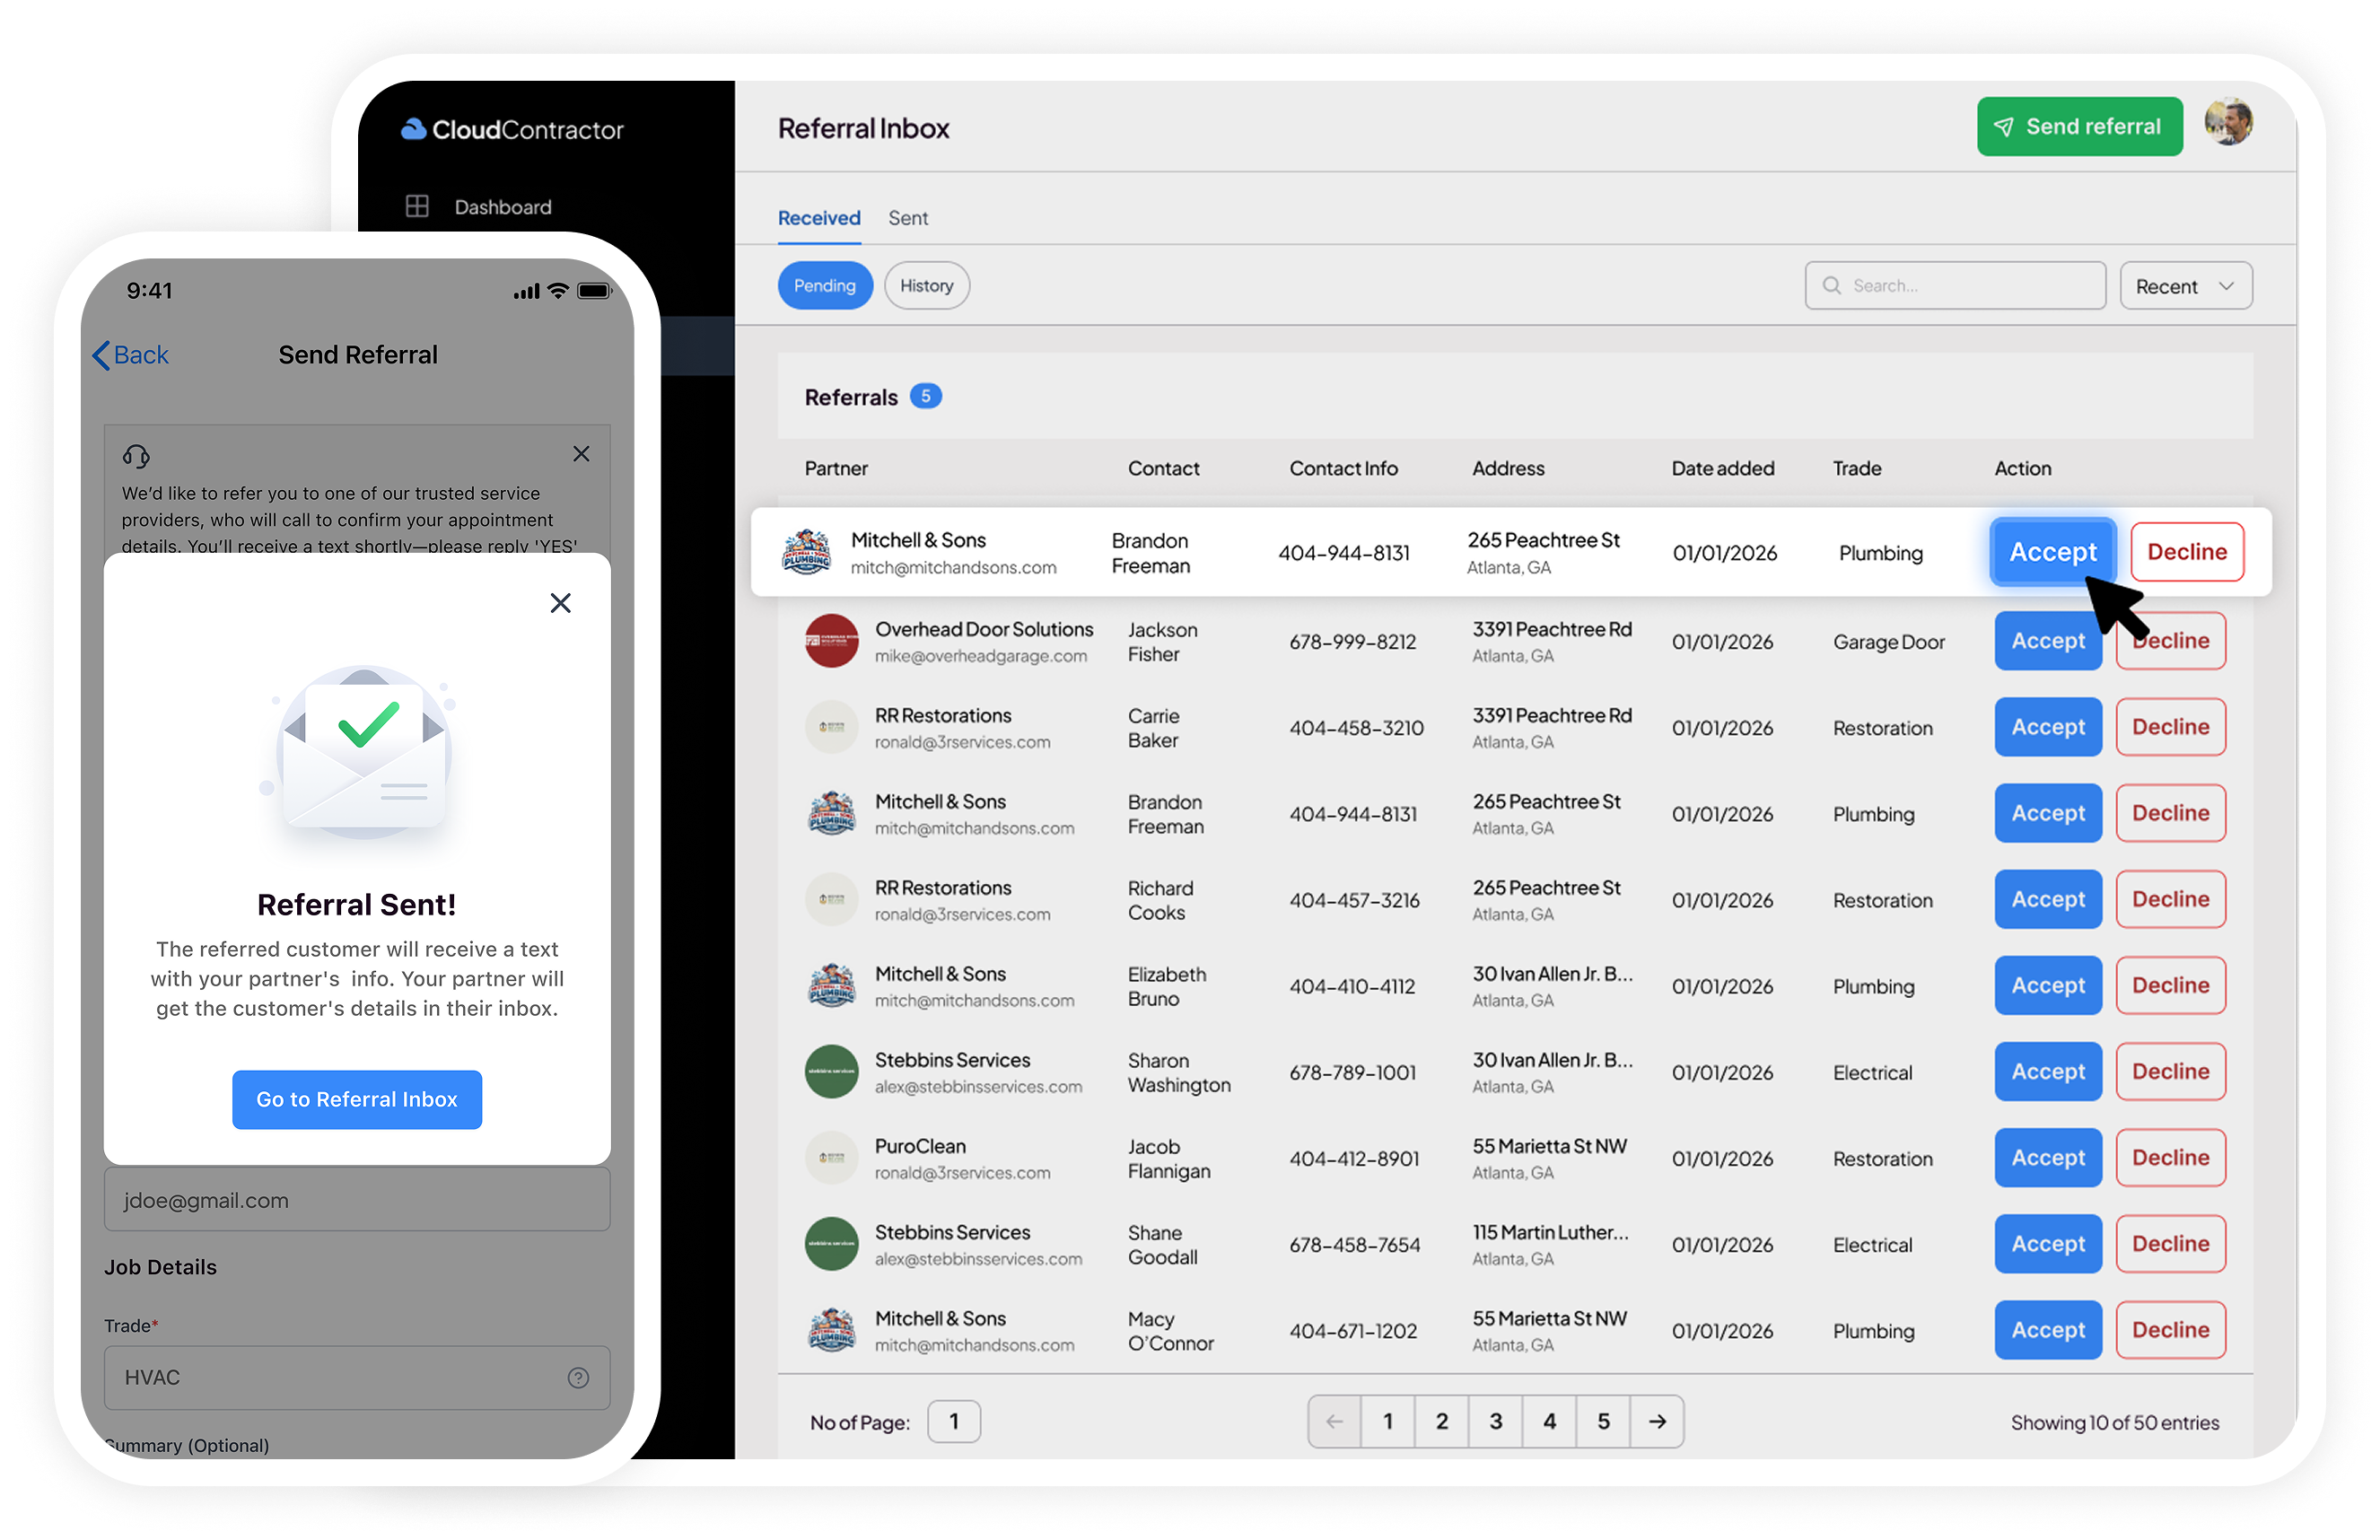Image resolution: width=2380 pixels, height=1540 pixels.
Task: Click the help icon in Trade field
Action: coord(578,1378)
